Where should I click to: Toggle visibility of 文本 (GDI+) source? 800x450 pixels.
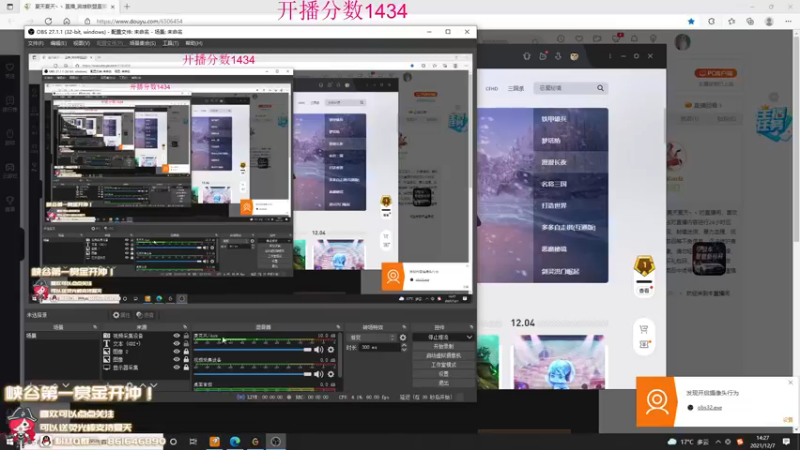pos(177,343)
